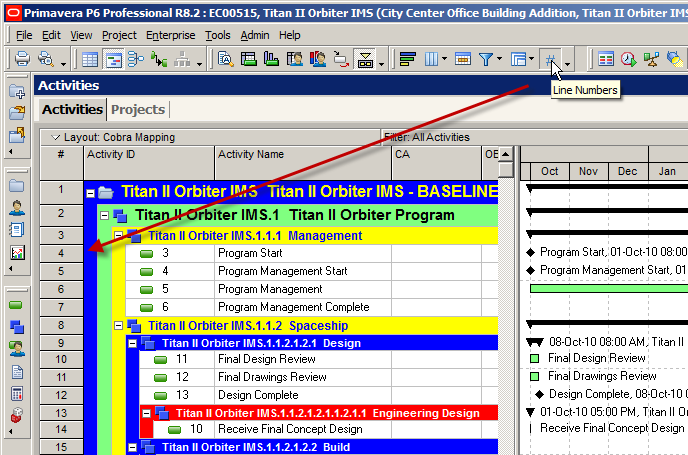Open the sidebar document page icon
Image resolution: width=688 pixels, height=455 pixels.
17,372
